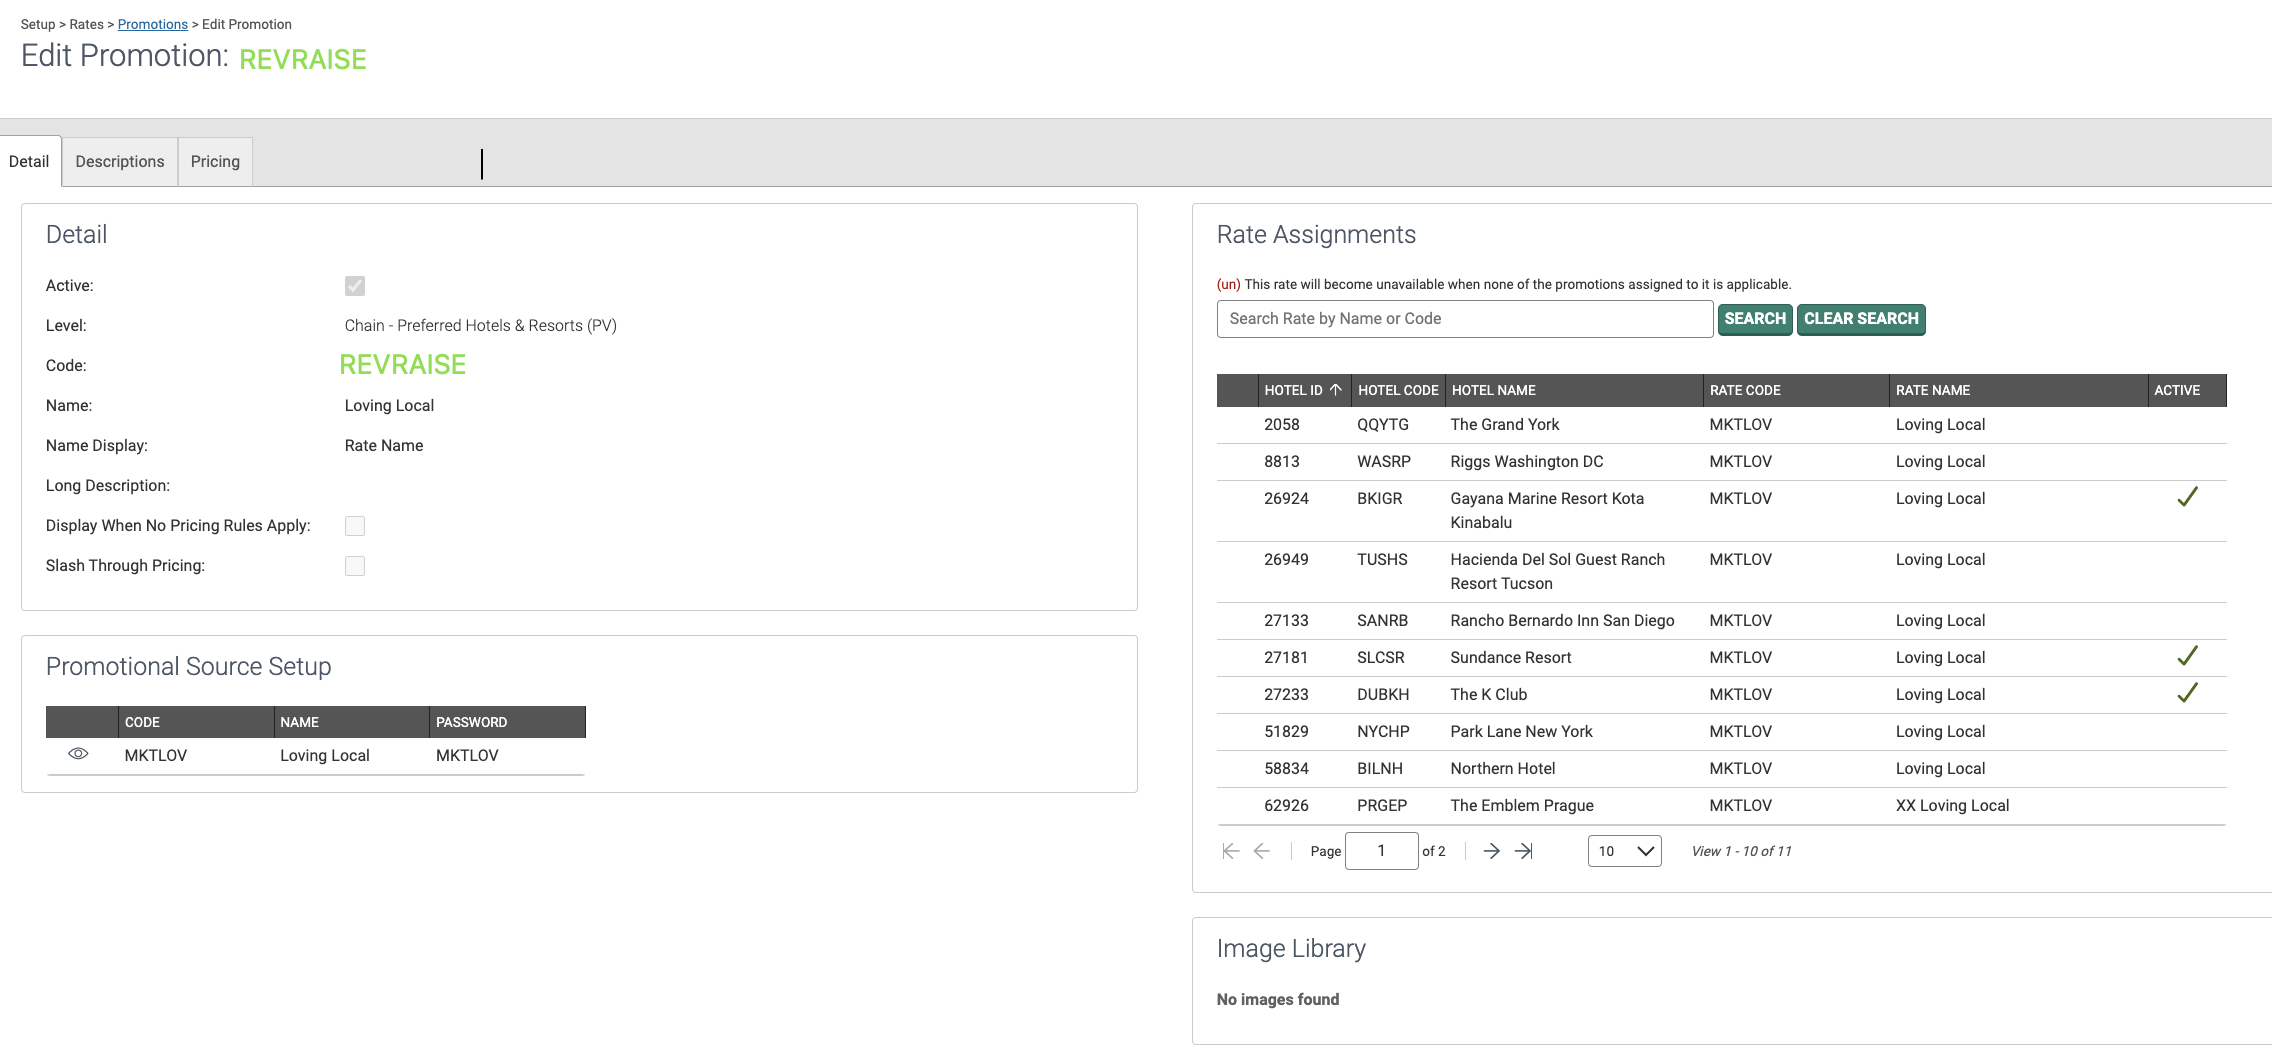Sort by Rate Name column header
This screenshot has width=2272, height=1061.
[2018, 390]
